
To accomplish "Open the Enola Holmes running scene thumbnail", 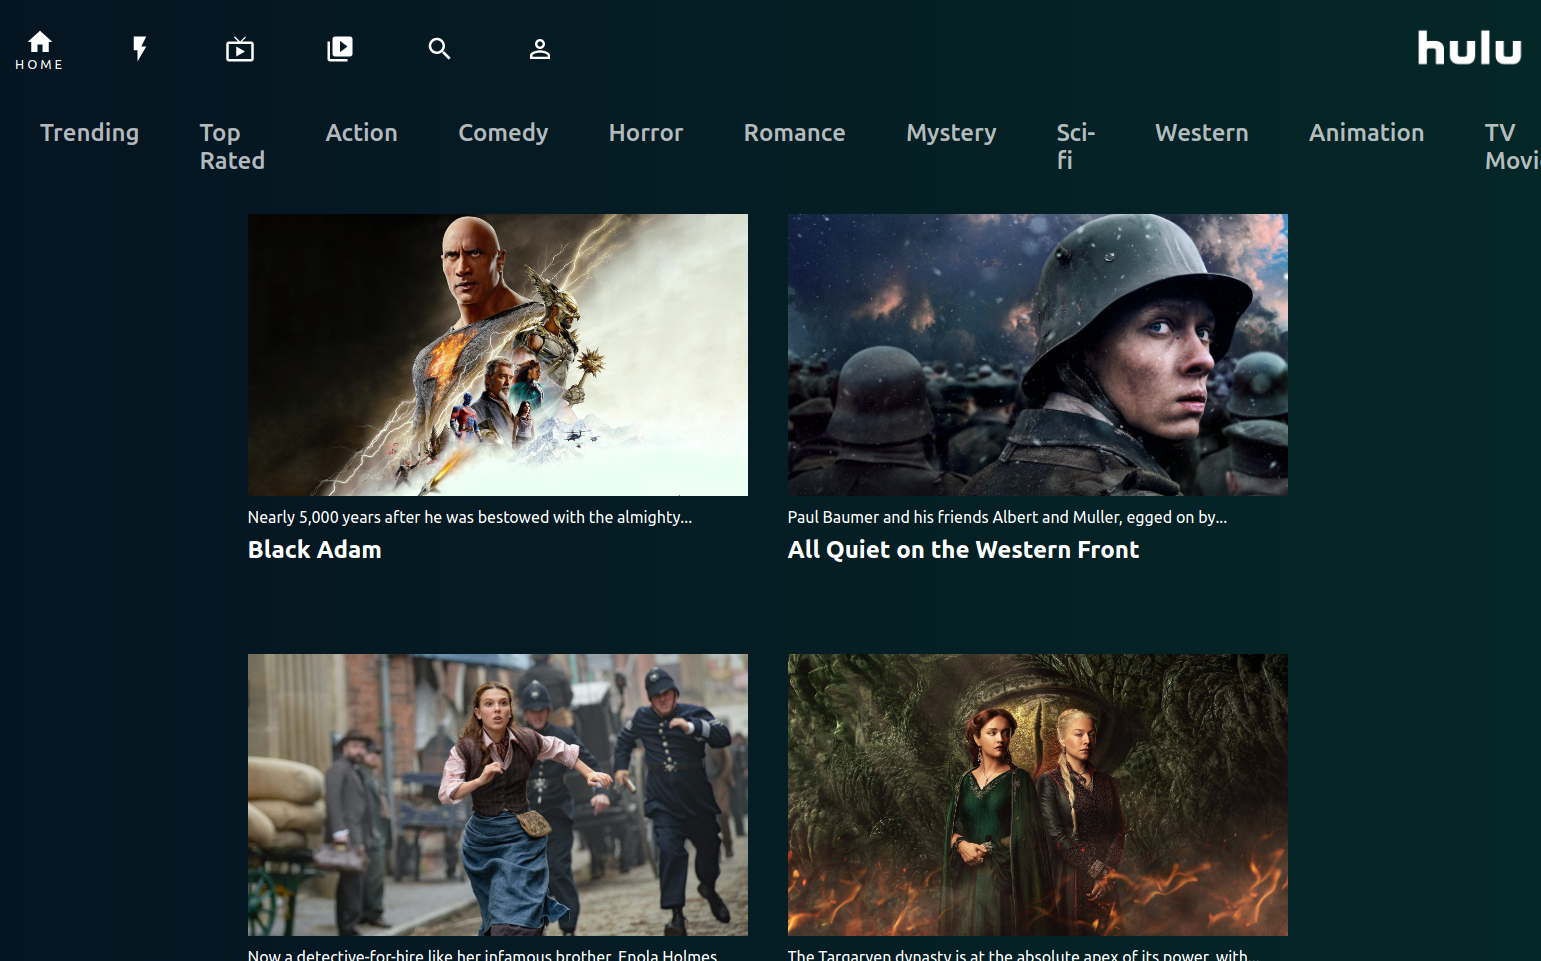I will pyautogui.click(x=498, y=795).
